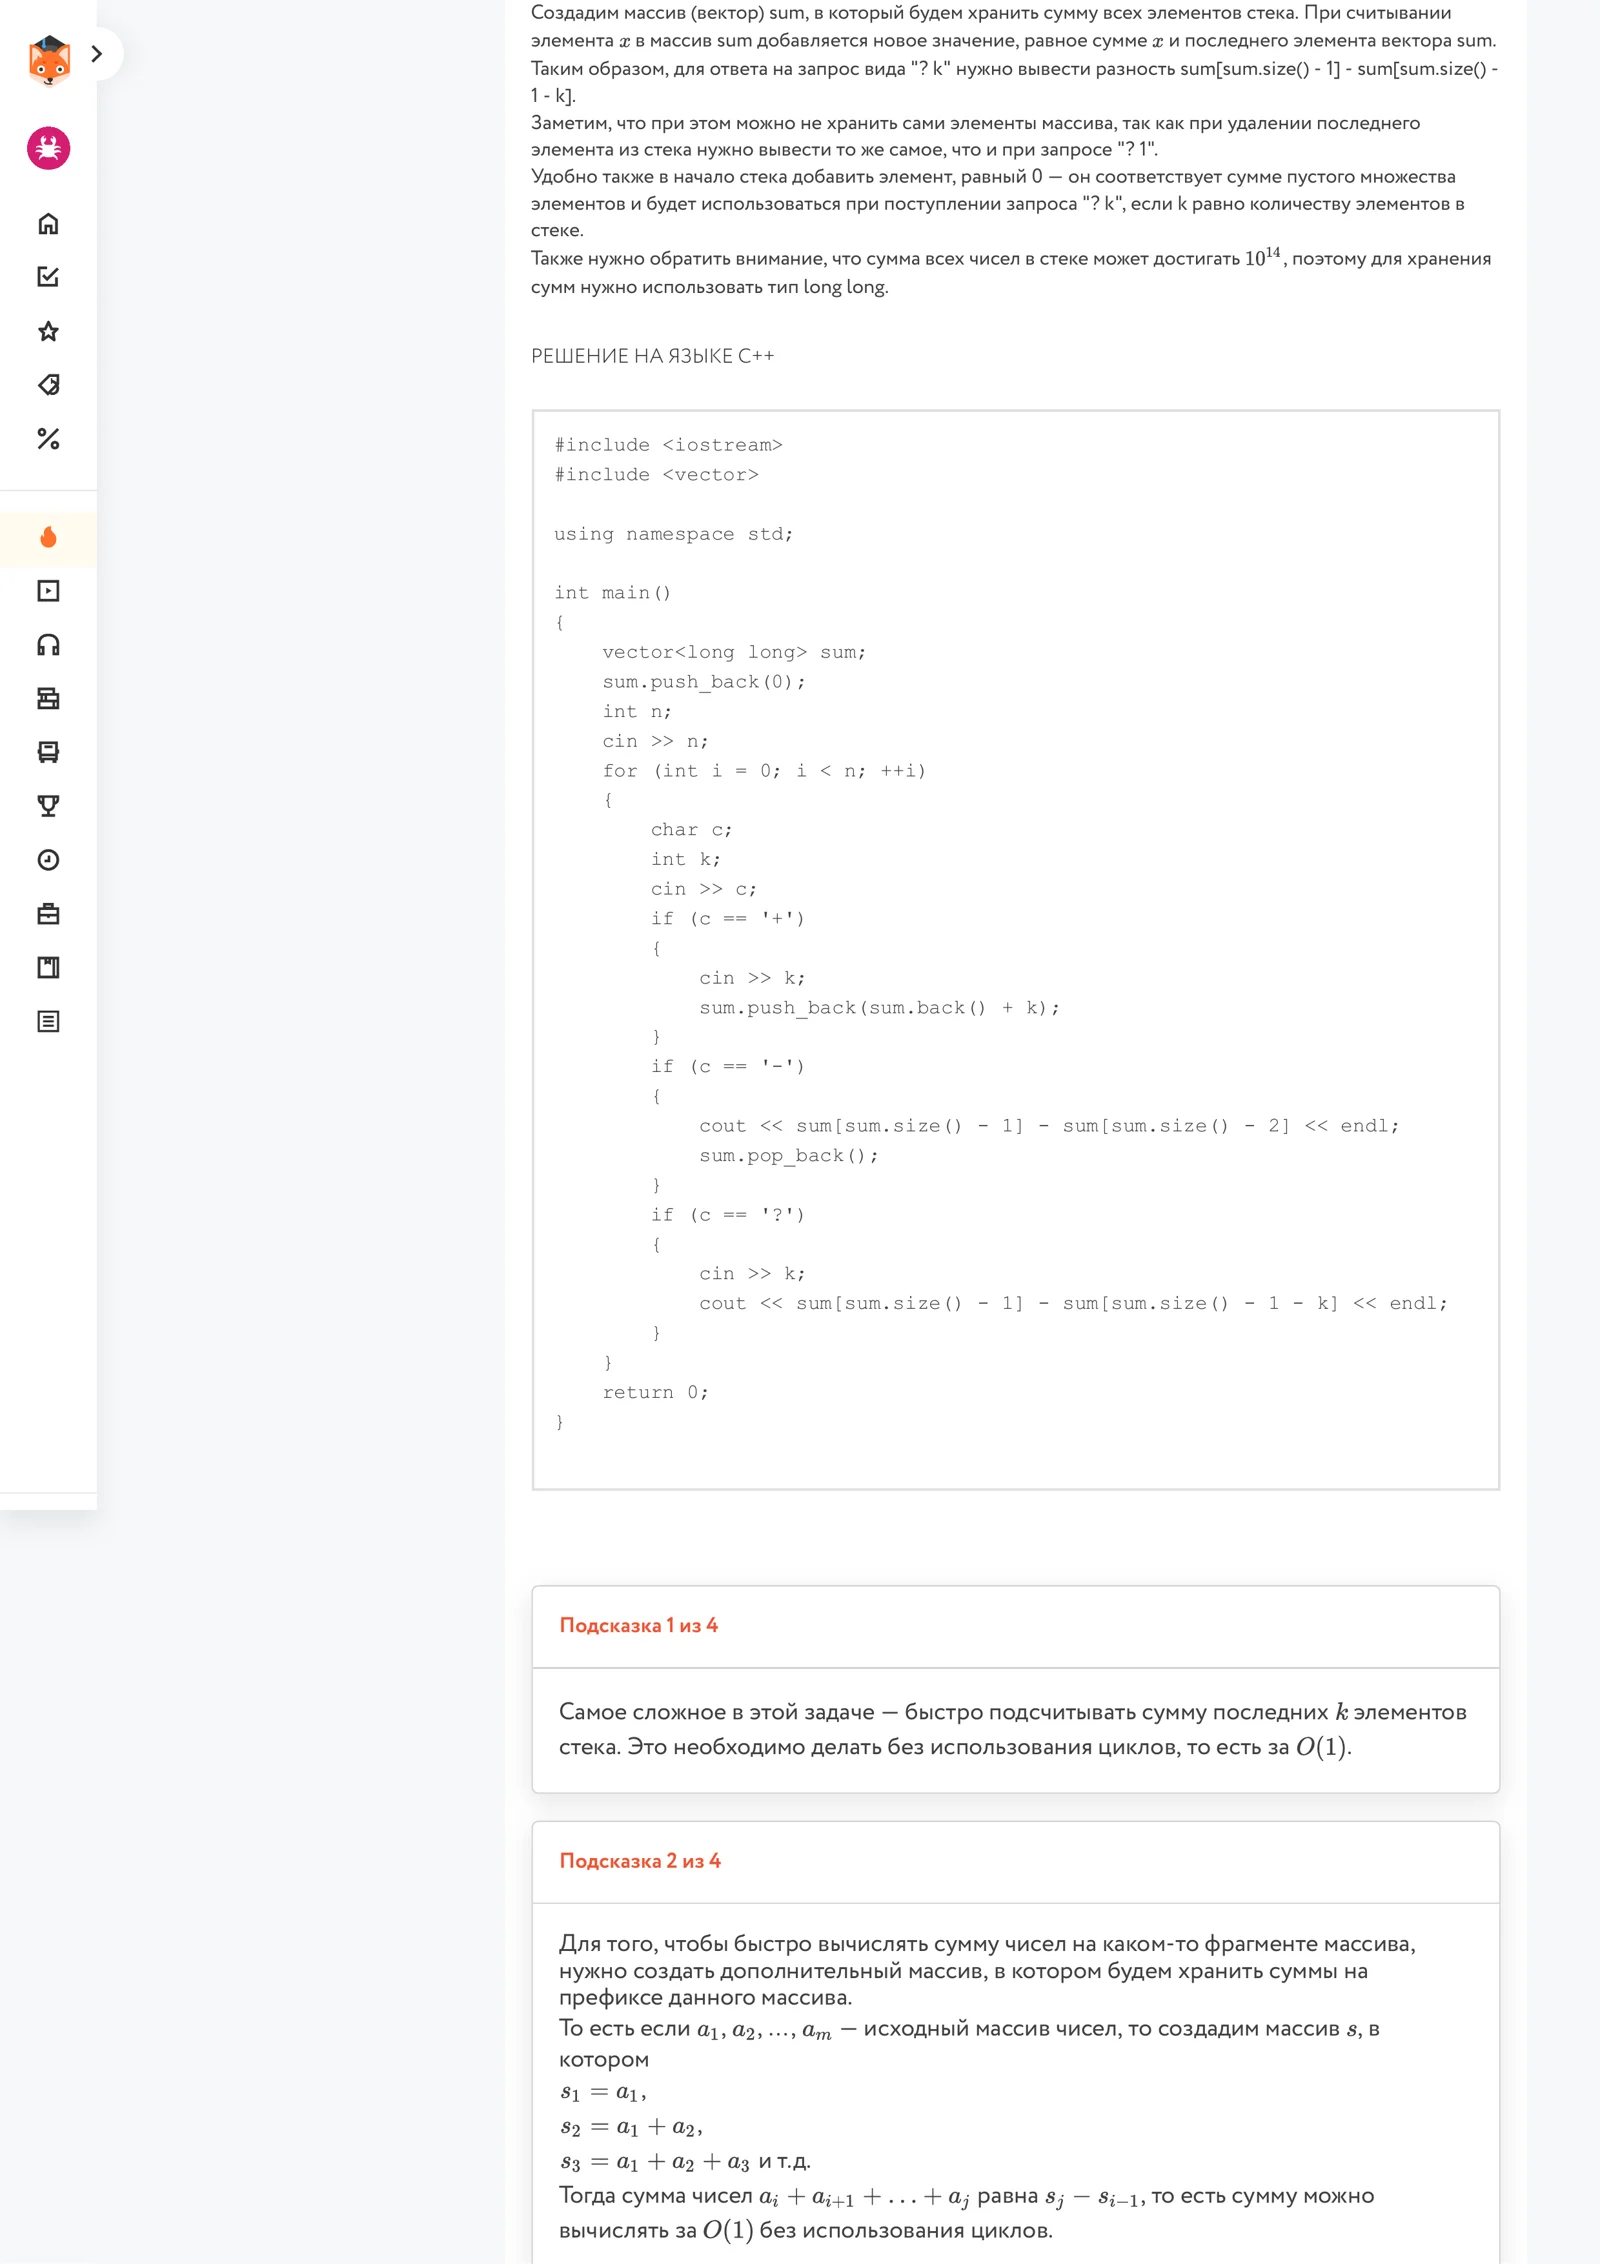Click the "if (c == '-')" code line

[x=727, y=1067]
